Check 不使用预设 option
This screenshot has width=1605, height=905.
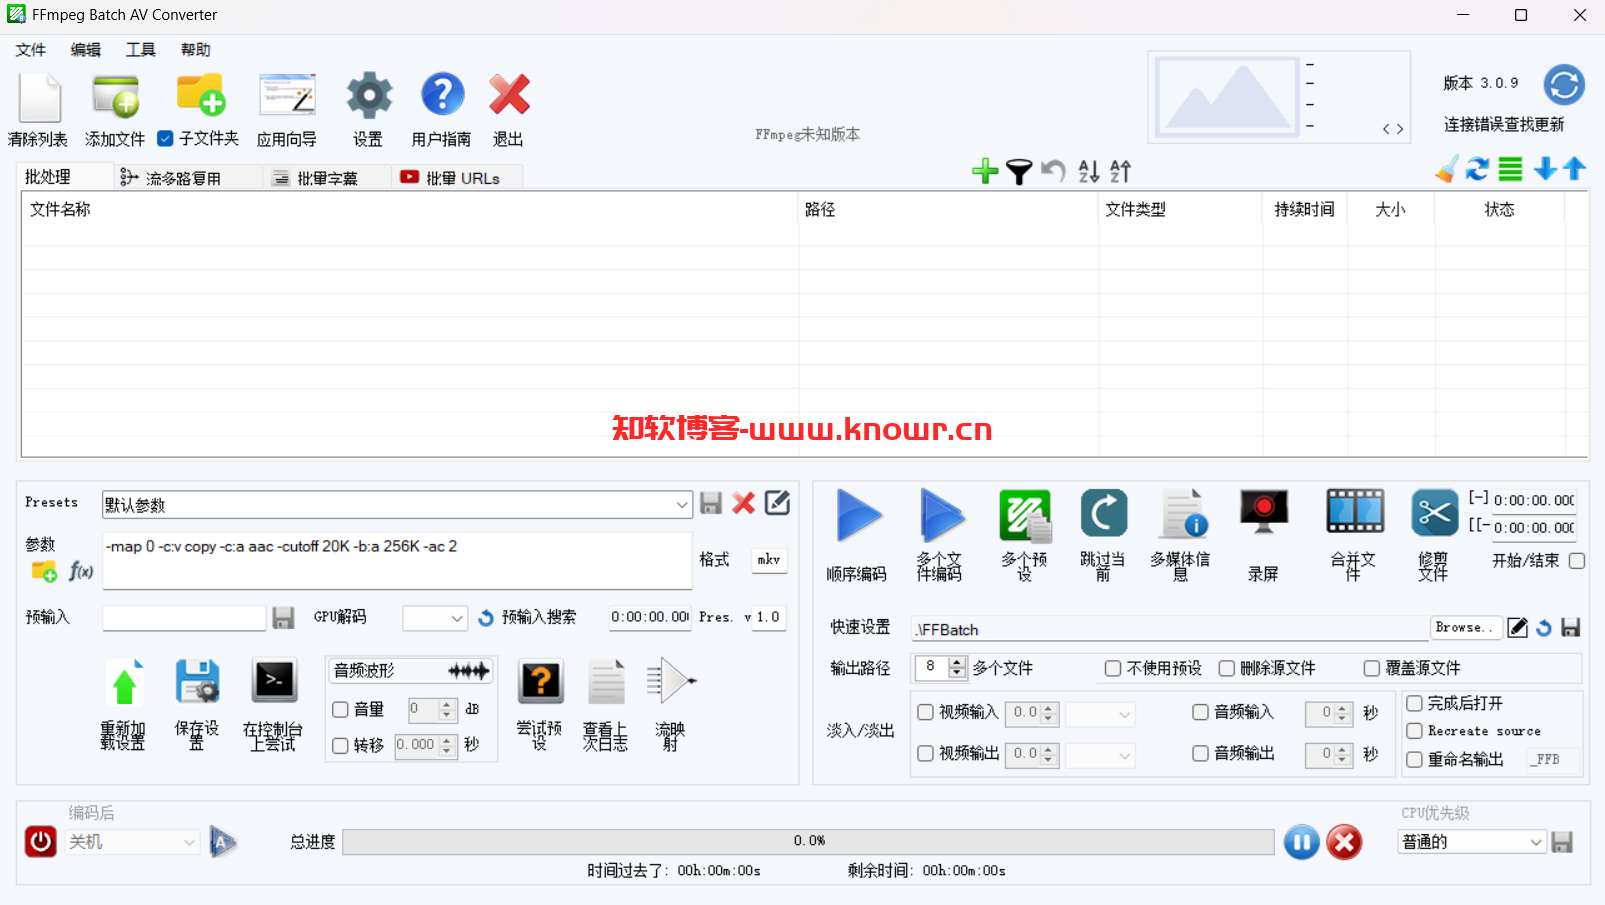1113,668
